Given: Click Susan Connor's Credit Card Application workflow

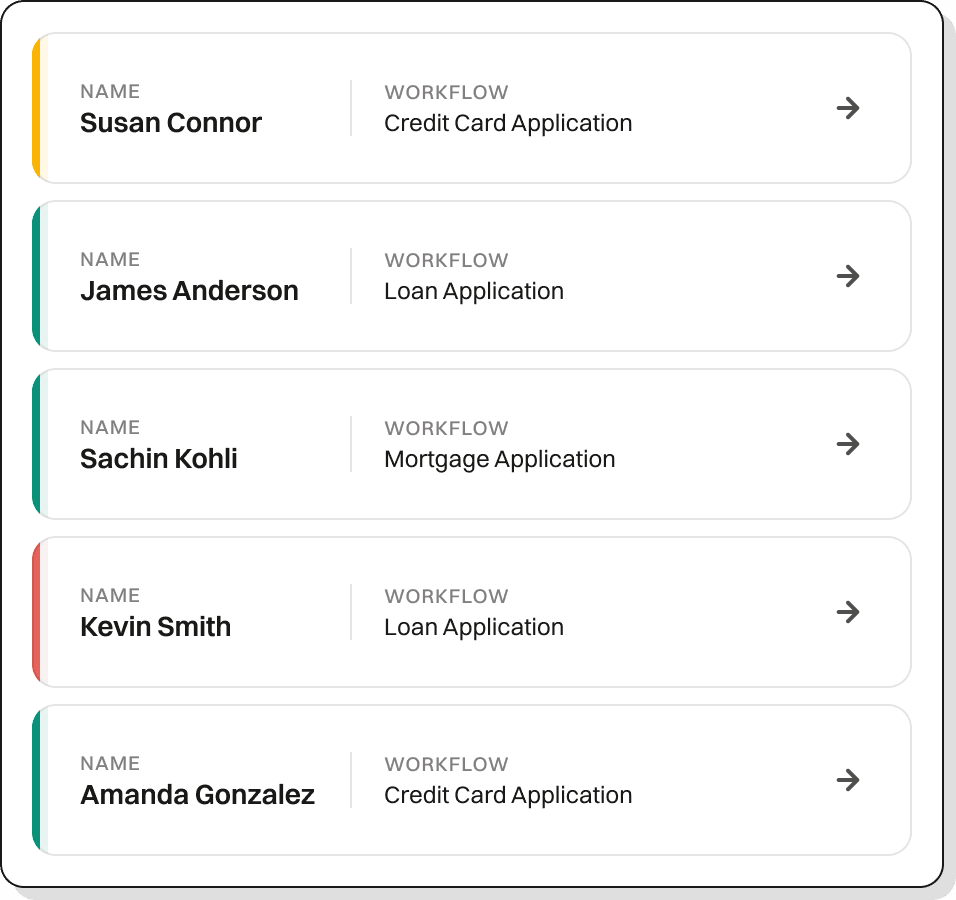Looking at the screenshot, I should [x=508, y=124].
